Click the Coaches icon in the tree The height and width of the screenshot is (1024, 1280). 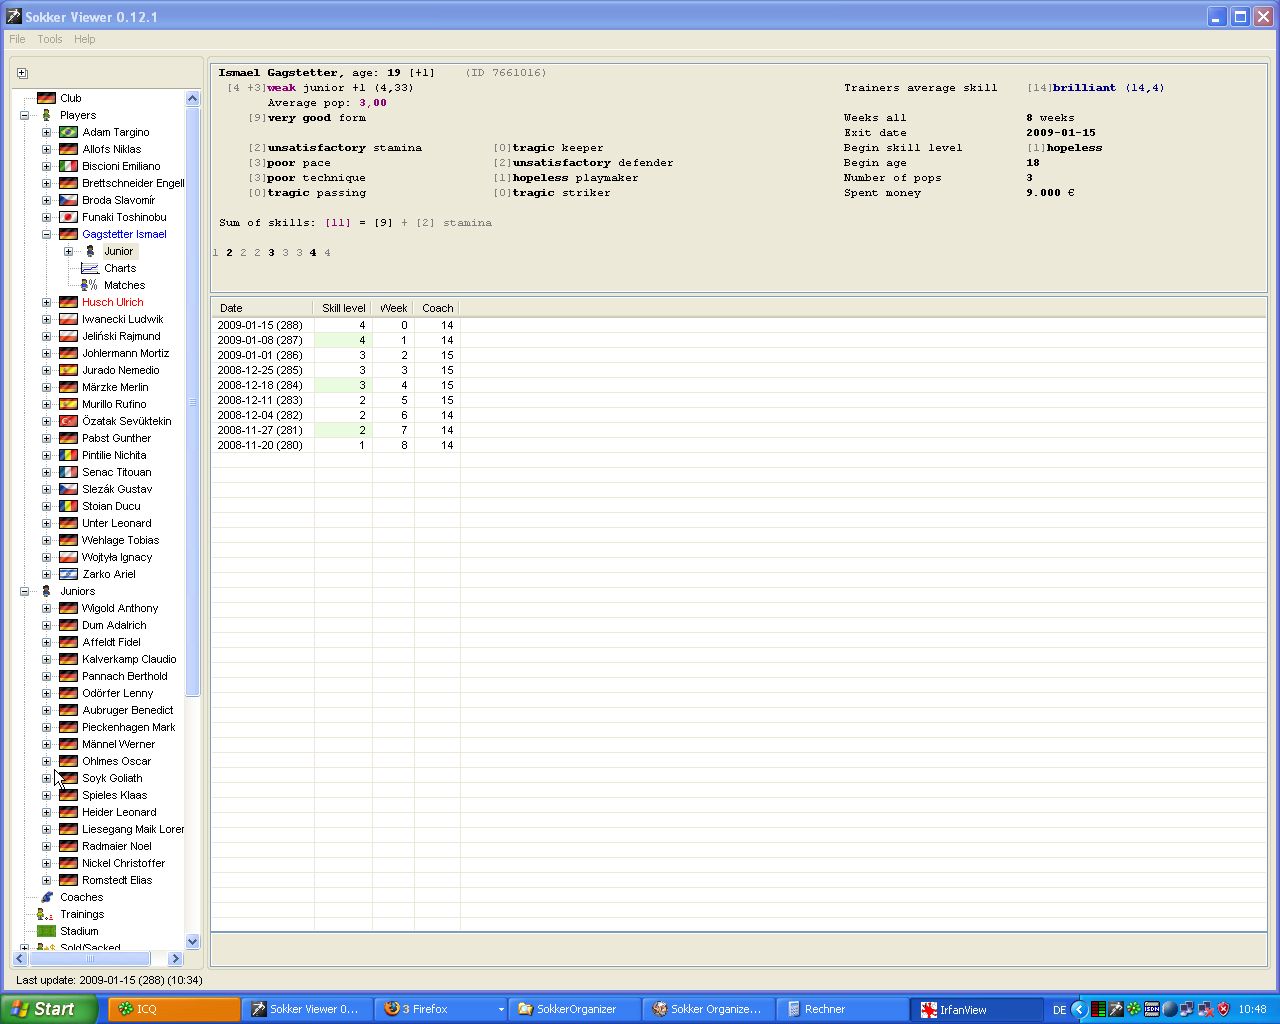click(x=46, y=897)
